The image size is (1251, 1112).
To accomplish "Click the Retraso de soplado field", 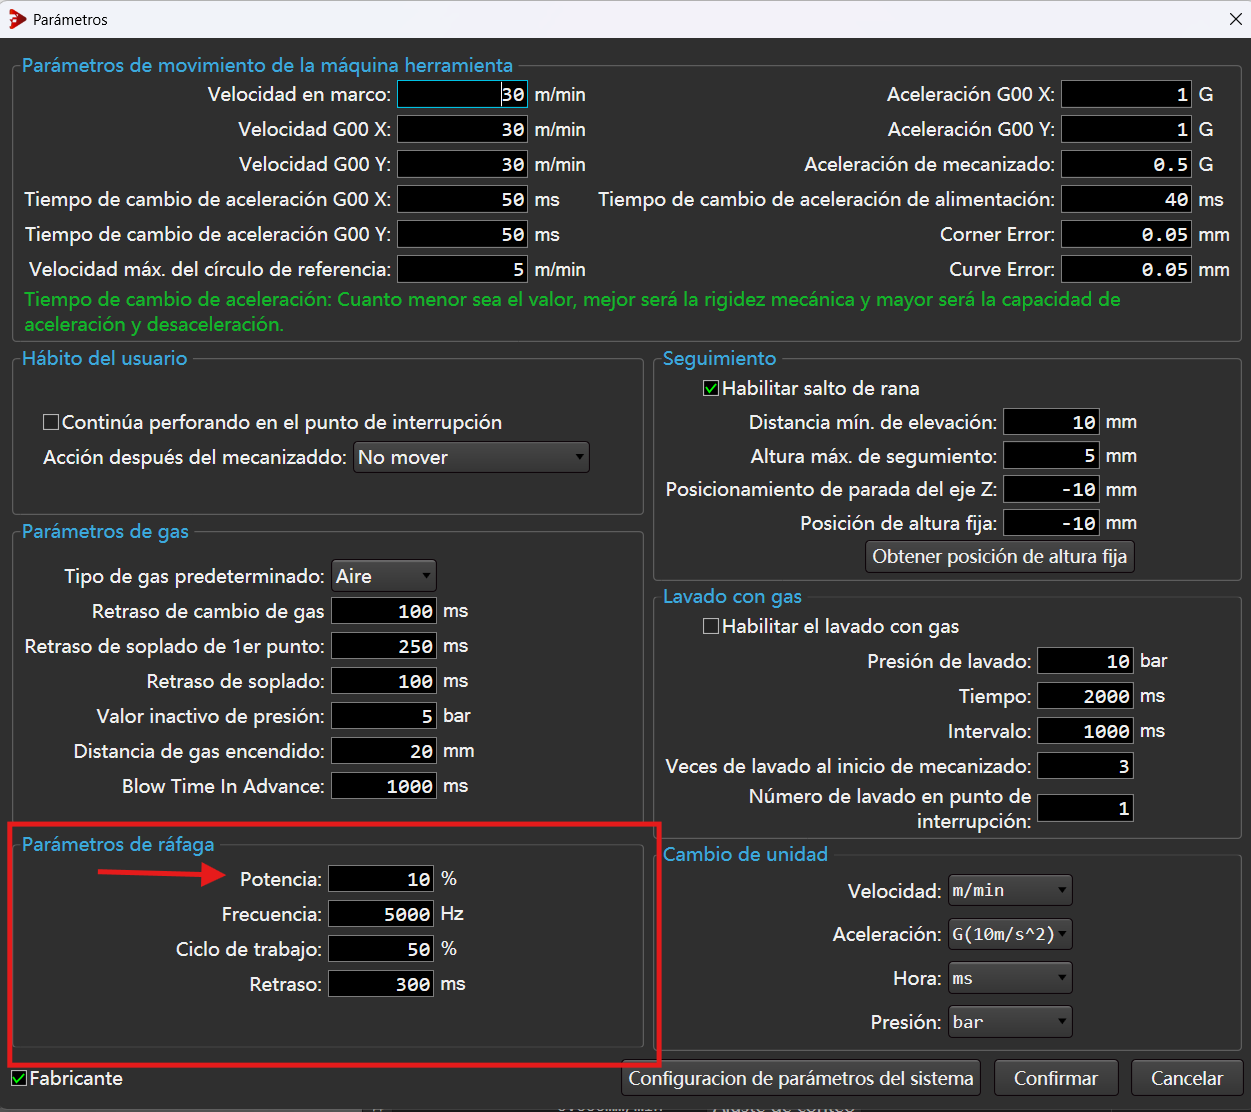I will point(384,681).
